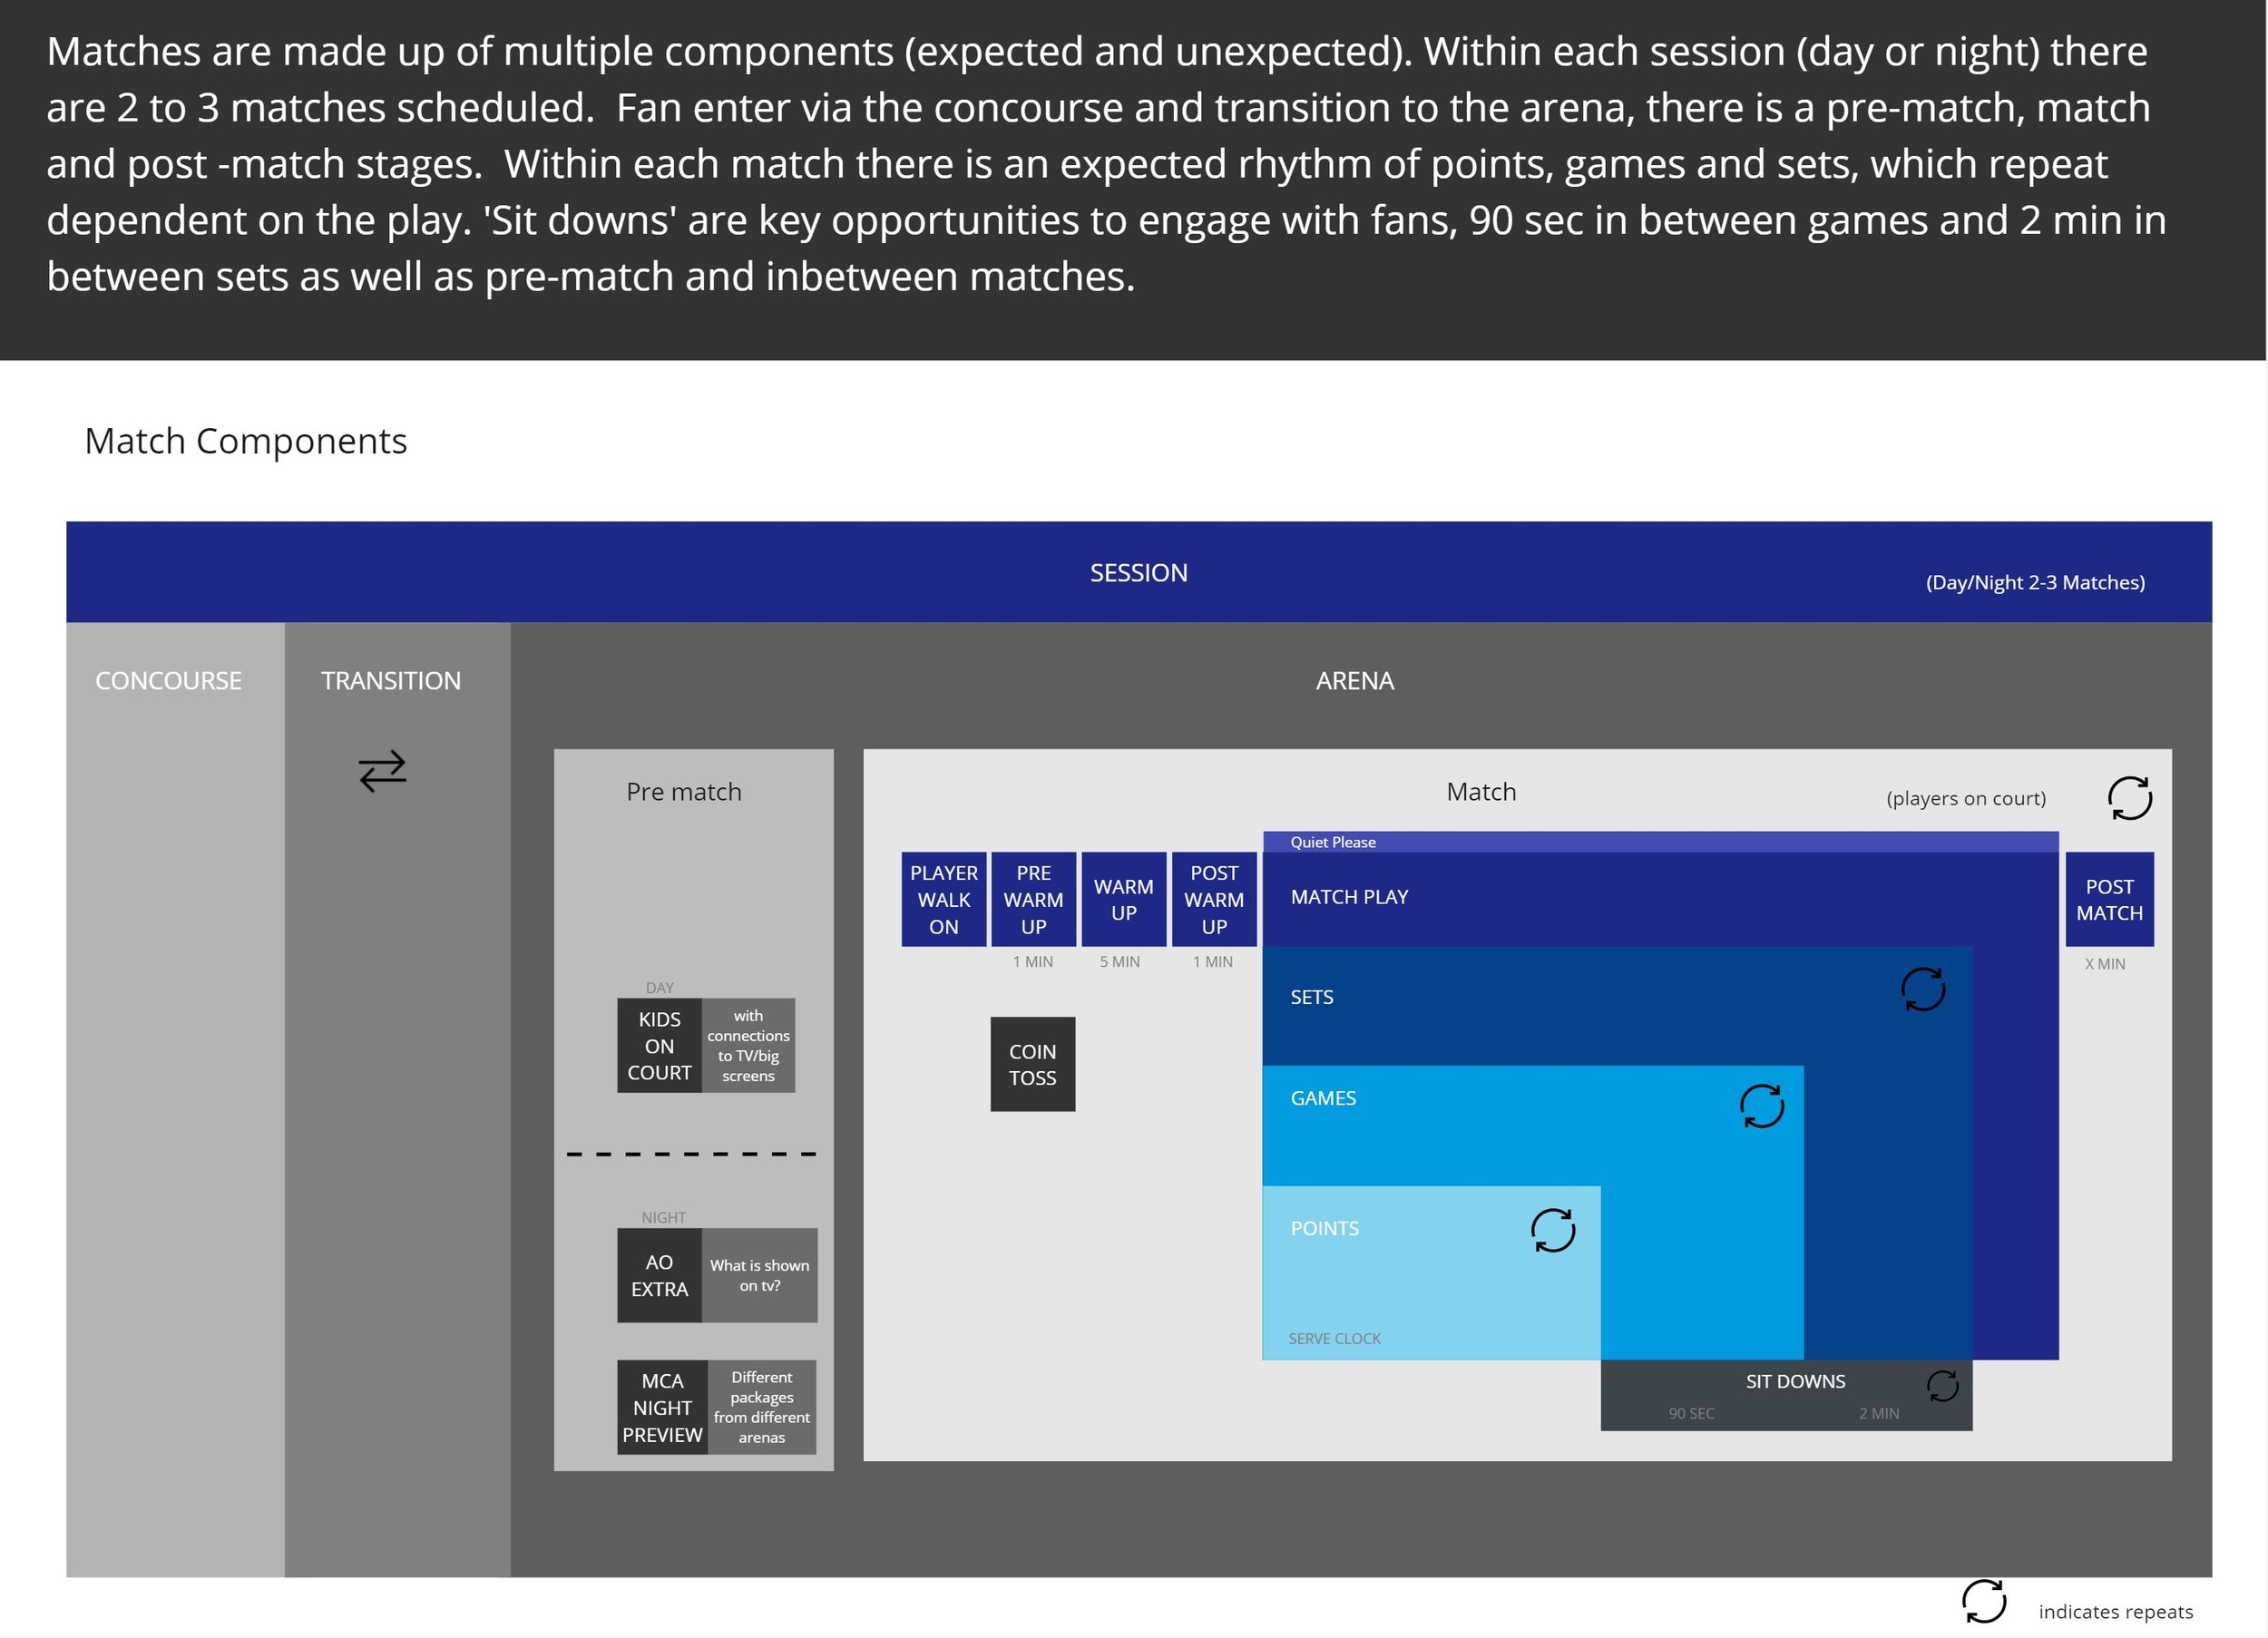Click the AO EXTRA box

[x=659, y=1275]
